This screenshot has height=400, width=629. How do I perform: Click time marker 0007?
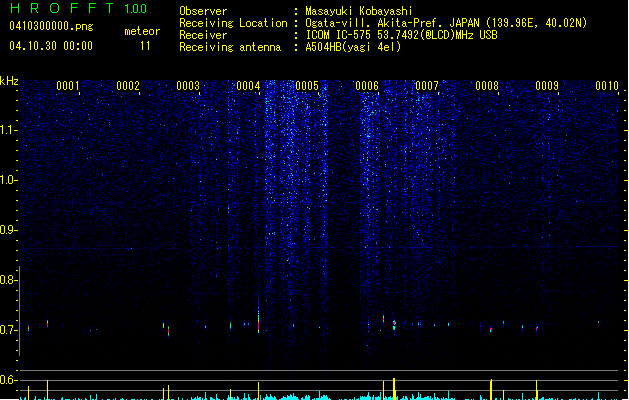click(427, 85)
